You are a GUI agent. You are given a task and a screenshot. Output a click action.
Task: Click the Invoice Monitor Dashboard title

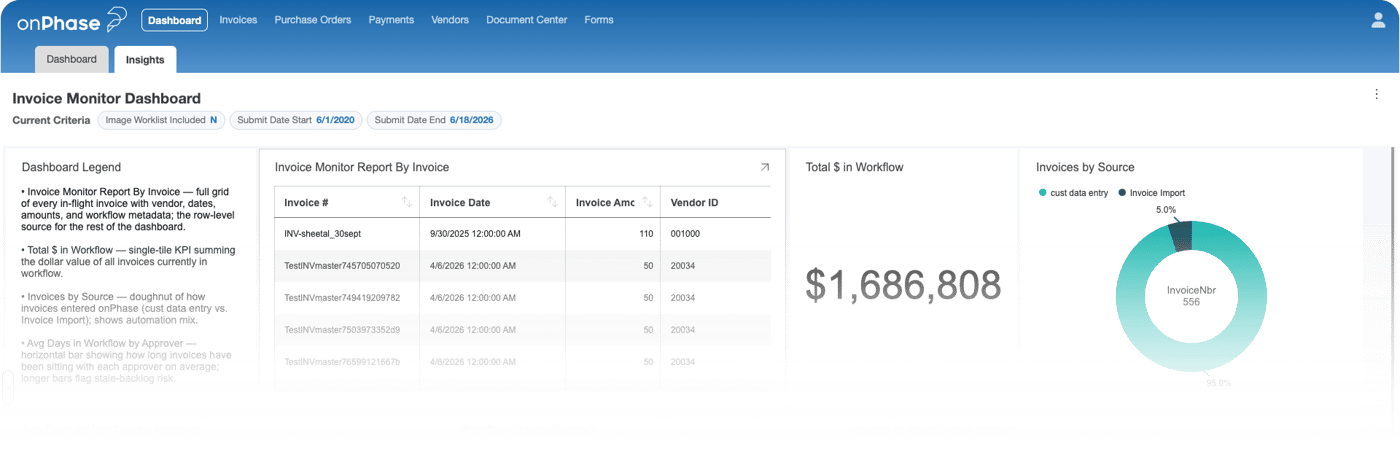click(106, 98)
